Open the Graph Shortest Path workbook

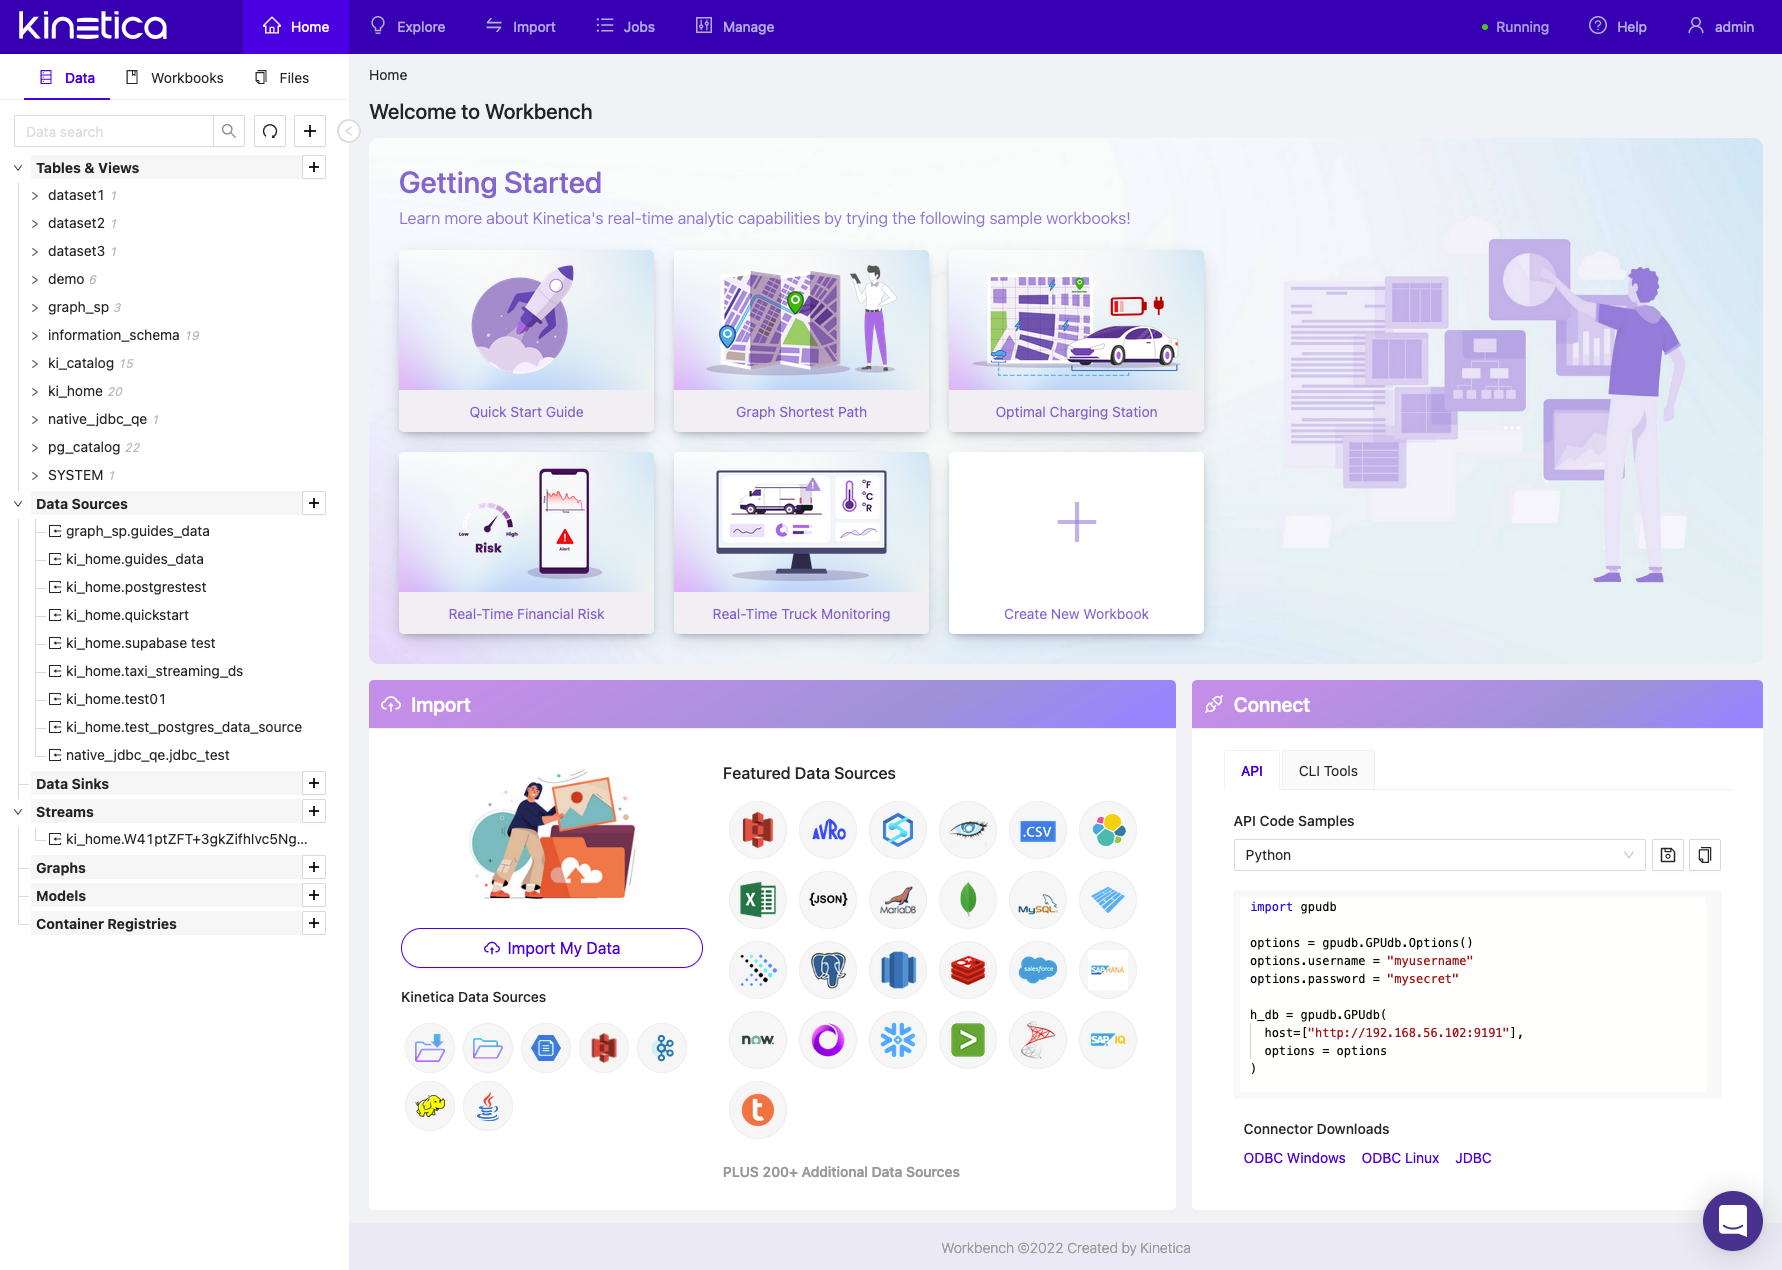pyautogui.click(x=801, y=341)
